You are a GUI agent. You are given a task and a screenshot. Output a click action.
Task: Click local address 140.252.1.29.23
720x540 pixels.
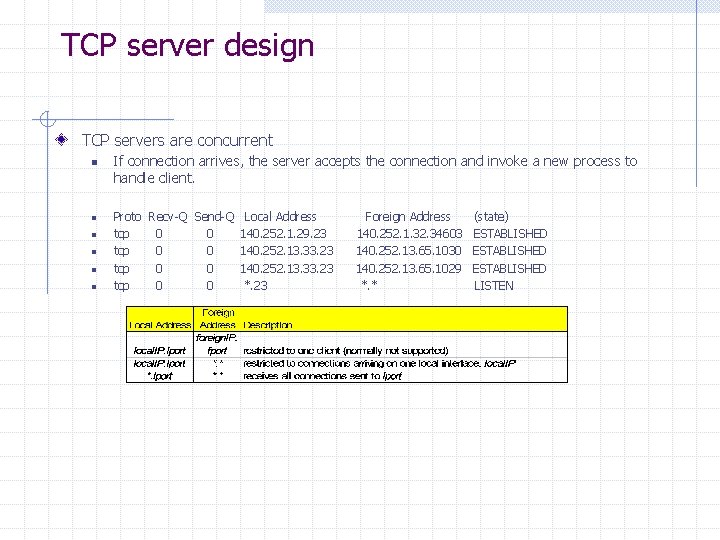click(x=283, y=234)
